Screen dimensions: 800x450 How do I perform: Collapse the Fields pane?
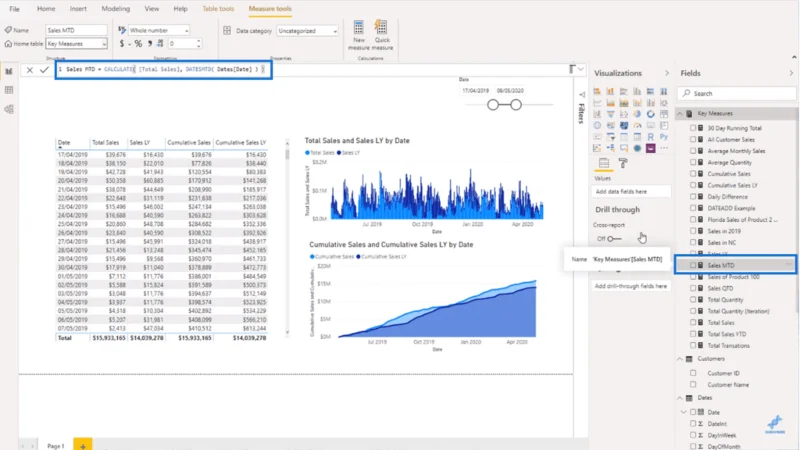coord(791,73)
